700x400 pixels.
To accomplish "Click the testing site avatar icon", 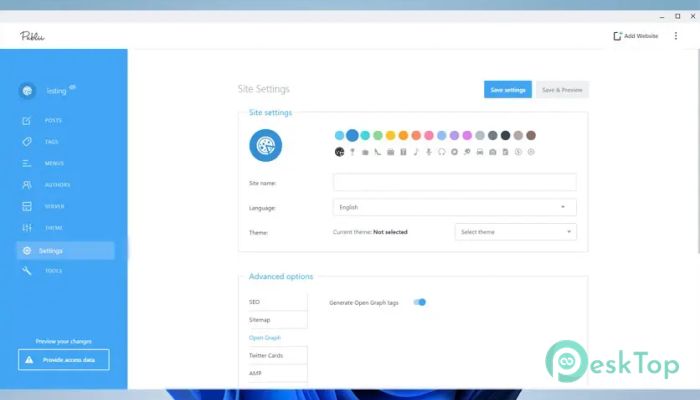I will coord(27,91).
